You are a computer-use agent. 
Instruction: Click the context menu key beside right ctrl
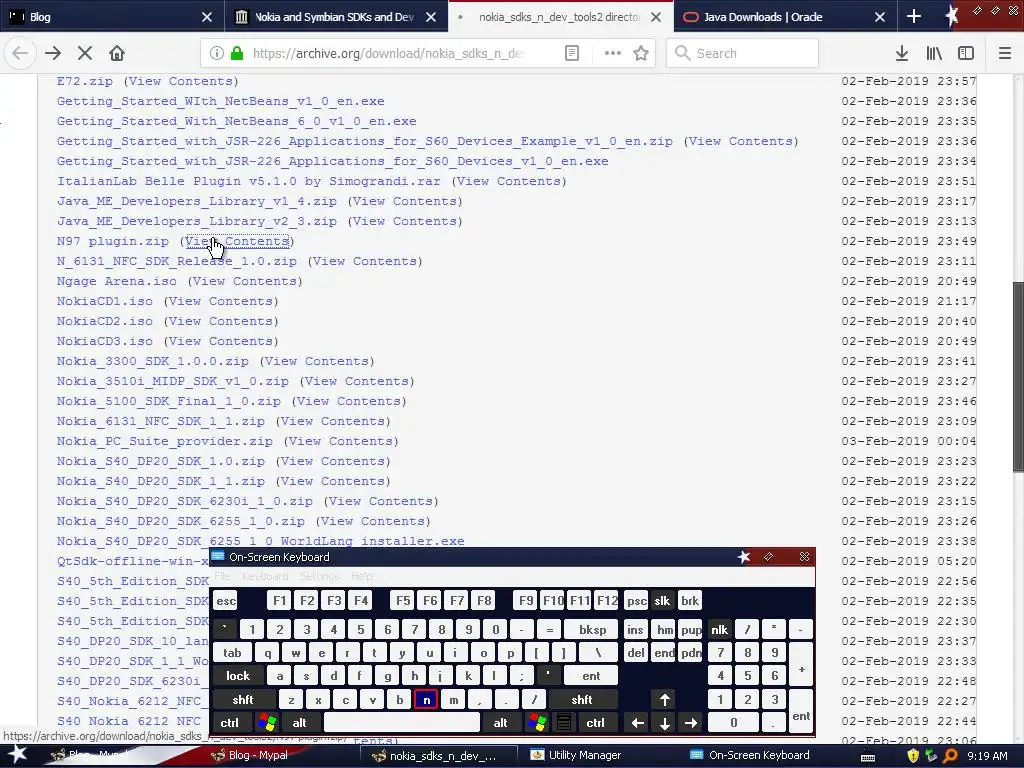click(x=564, y=723)
